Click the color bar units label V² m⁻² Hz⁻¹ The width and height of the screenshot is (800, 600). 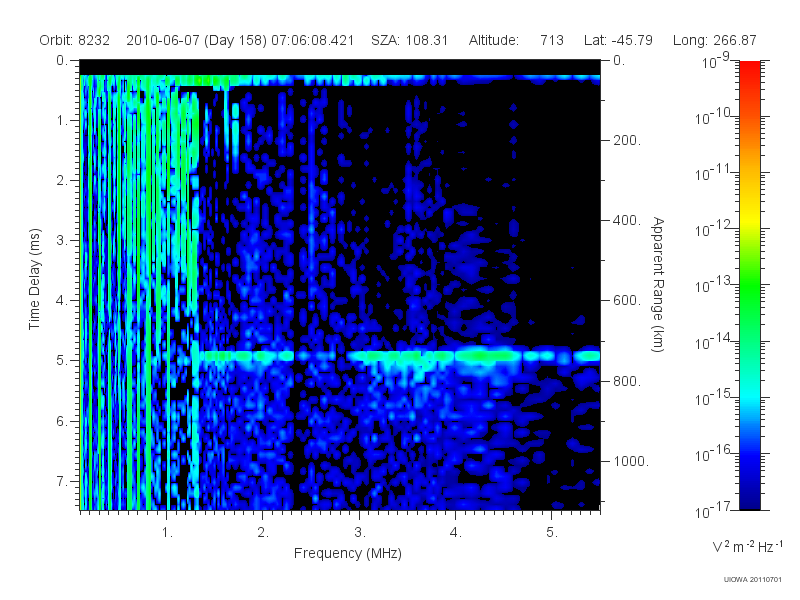747,546
